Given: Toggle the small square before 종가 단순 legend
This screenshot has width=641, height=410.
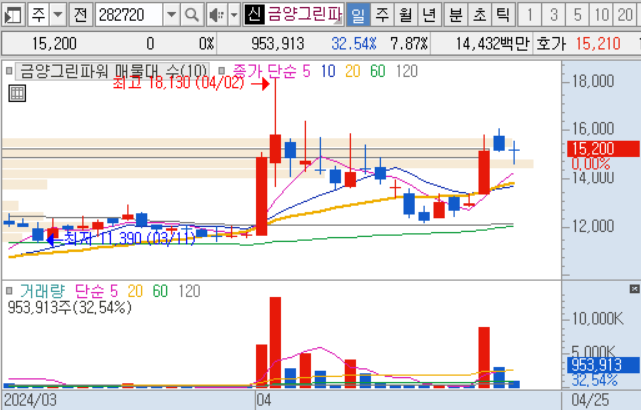Looking at the screenshot, I should point(222,71).
